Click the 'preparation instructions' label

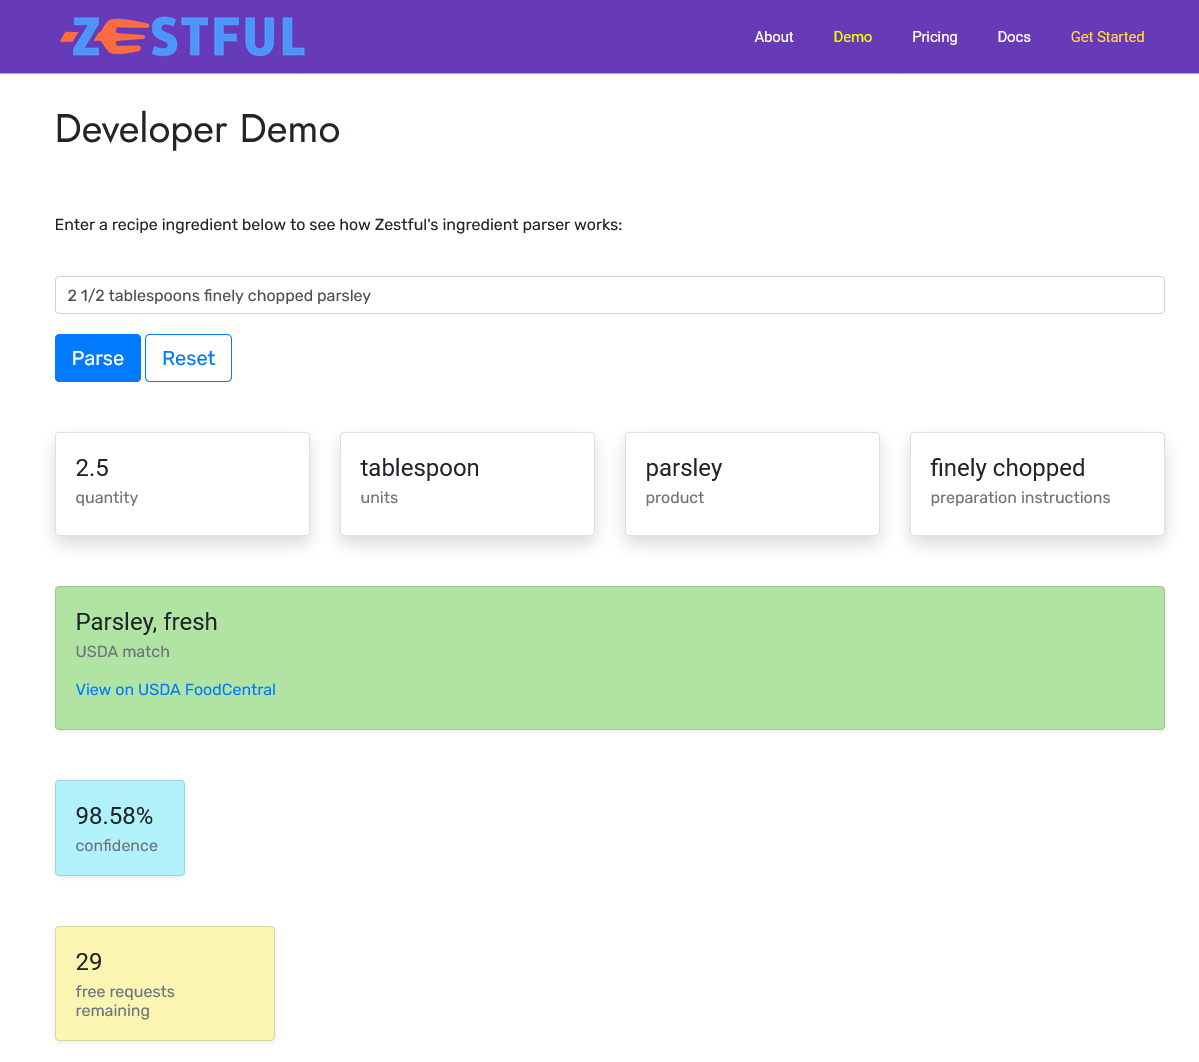tap(1020, 498)
